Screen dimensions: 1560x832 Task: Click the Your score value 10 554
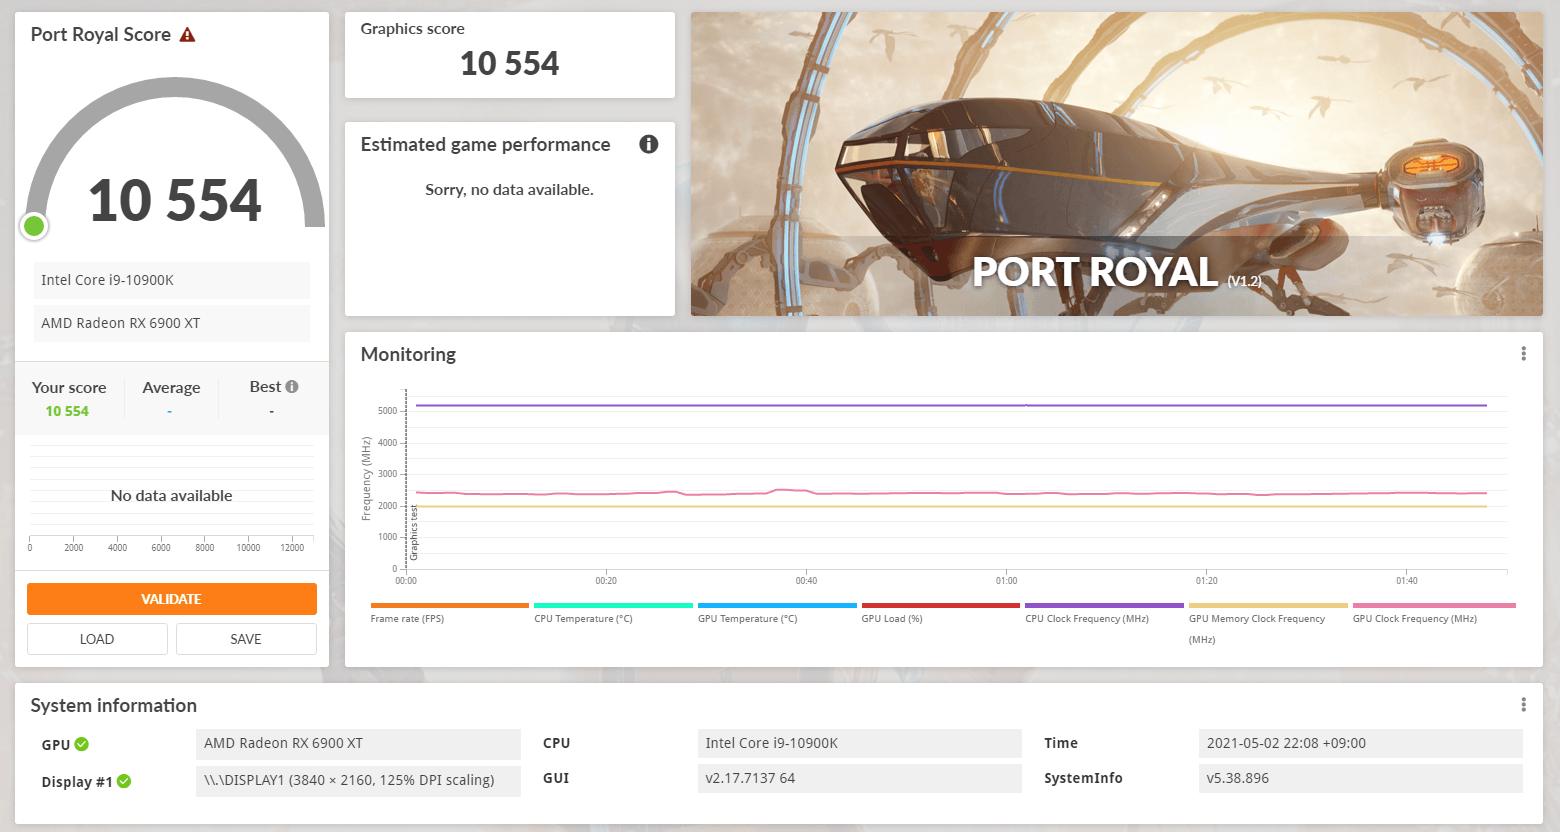tap(67, 411)
